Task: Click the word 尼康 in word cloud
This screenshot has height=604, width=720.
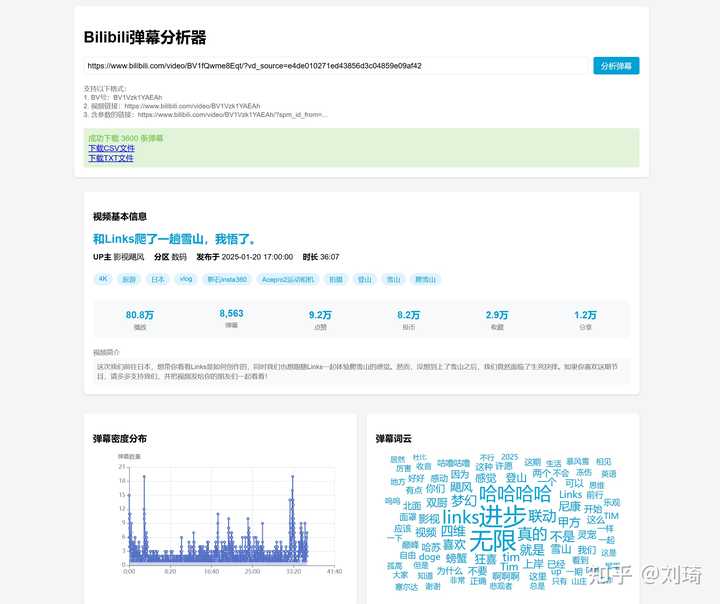Action: pyautogui.click(x=569, y=506)
